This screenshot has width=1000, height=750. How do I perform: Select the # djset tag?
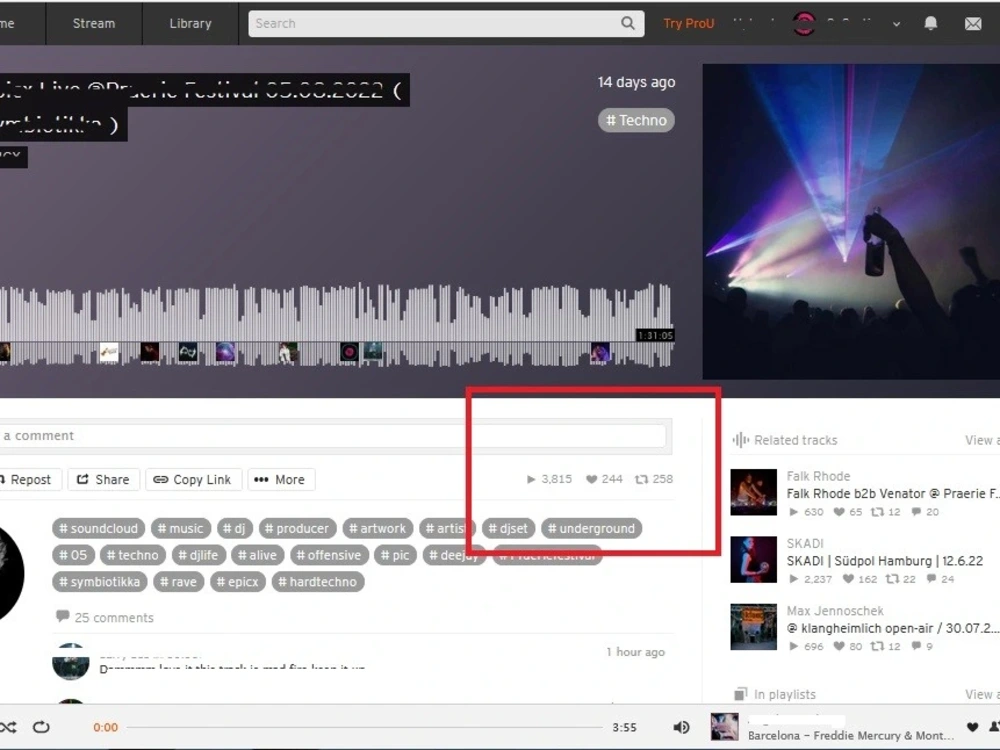(x=508, y=528)
